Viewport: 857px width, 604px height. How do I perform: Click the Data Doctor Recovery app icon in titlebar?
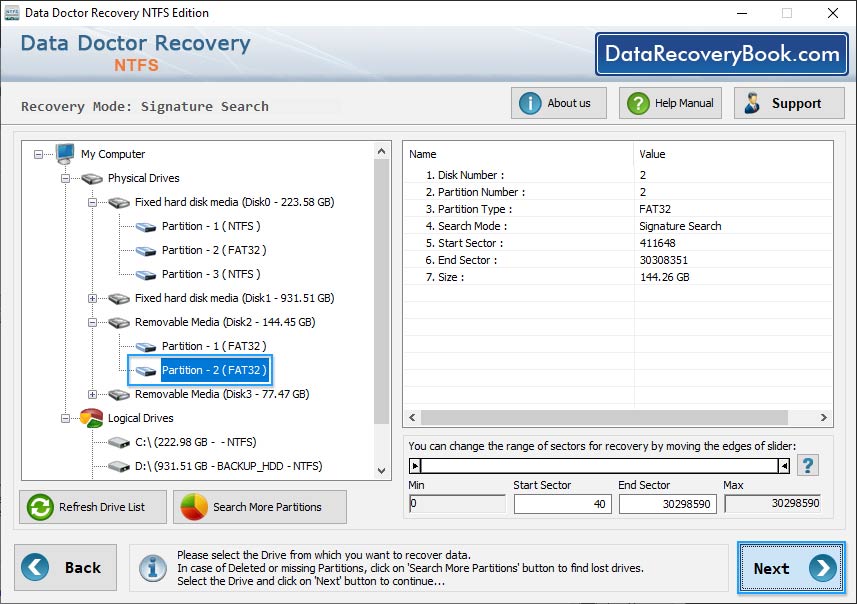11,13
